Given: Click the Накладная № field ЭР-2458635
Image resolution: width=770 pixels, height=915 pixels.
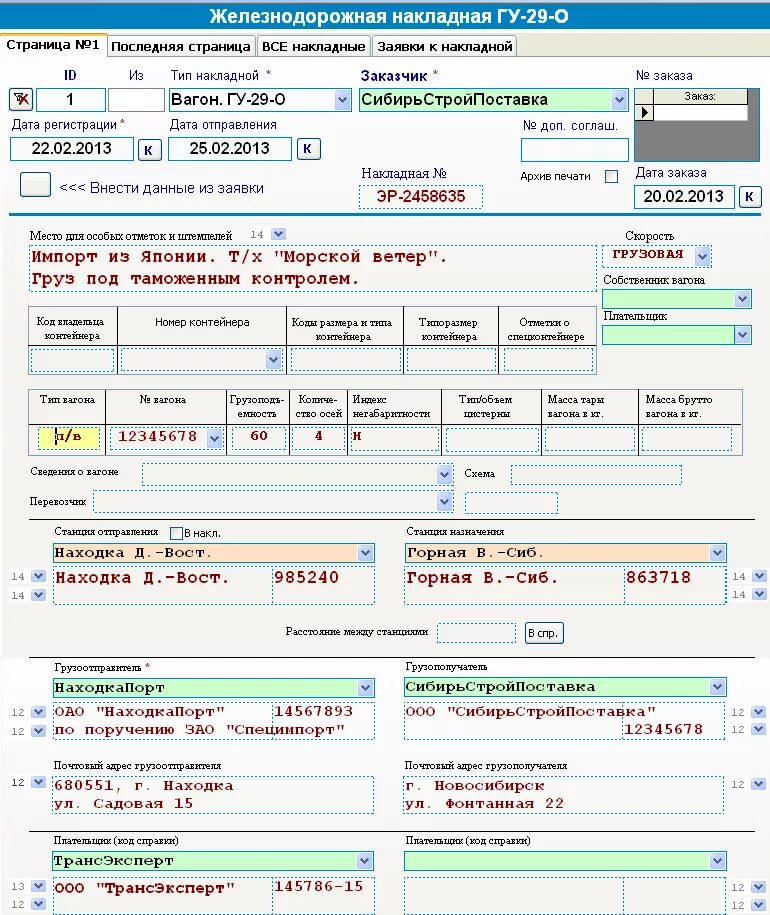Looking at the screenshot, I should pos(421,197).
